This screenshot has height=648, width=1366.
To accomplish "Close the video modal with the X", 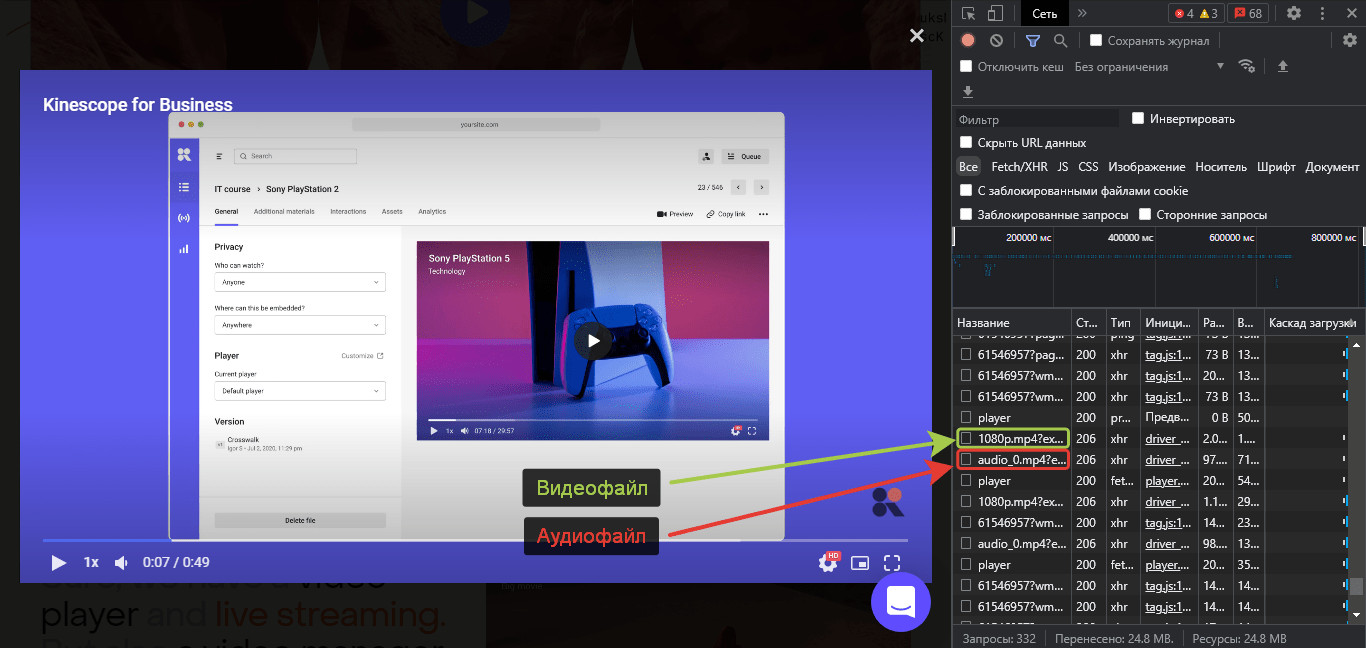I will (x=916, y=36).
